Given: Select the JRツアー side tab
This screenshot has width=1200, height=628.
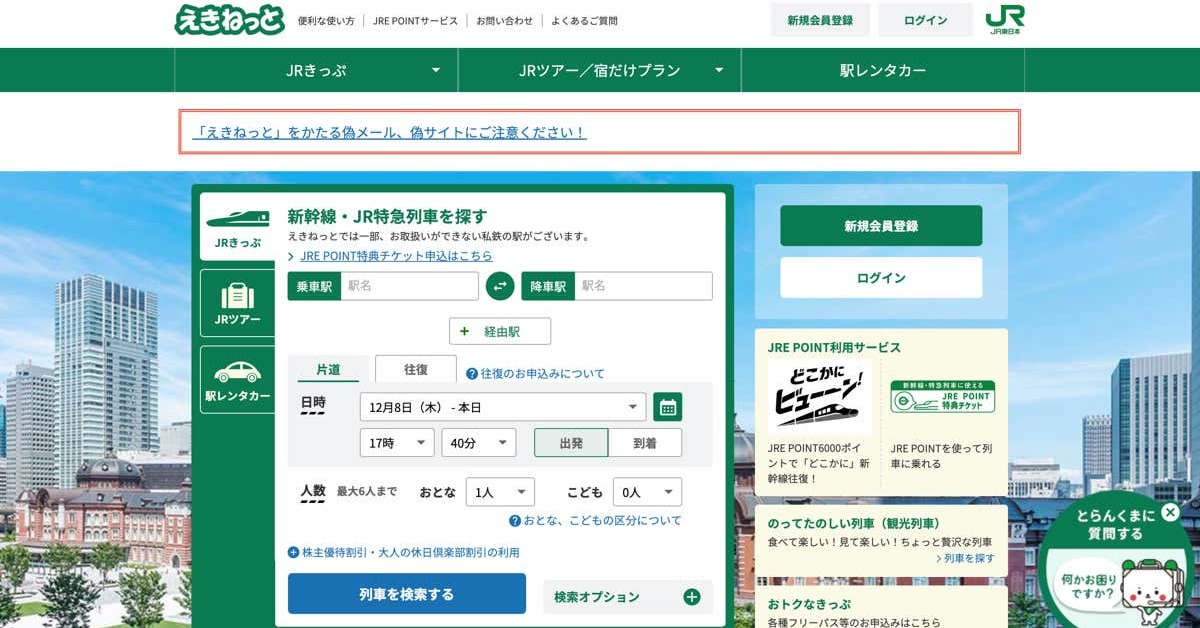Looking at the screenshot, I should tap(237, 303).
